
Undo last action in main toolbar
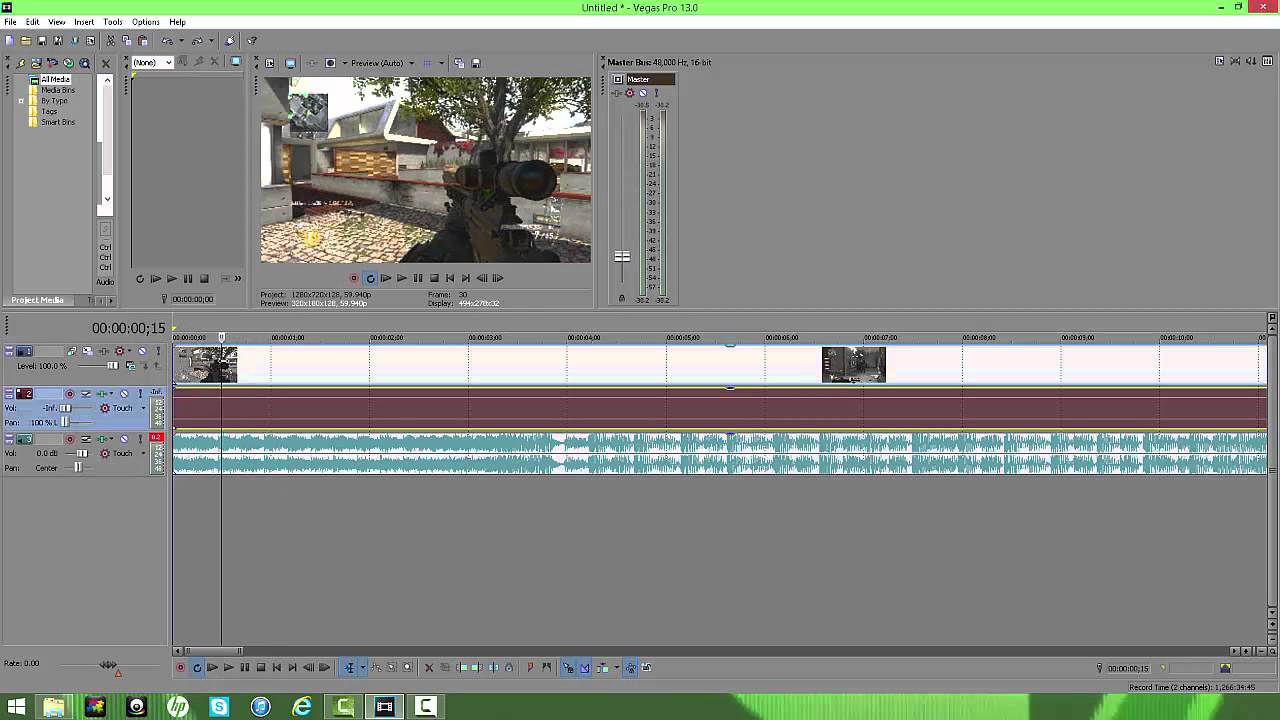(167, 40)
